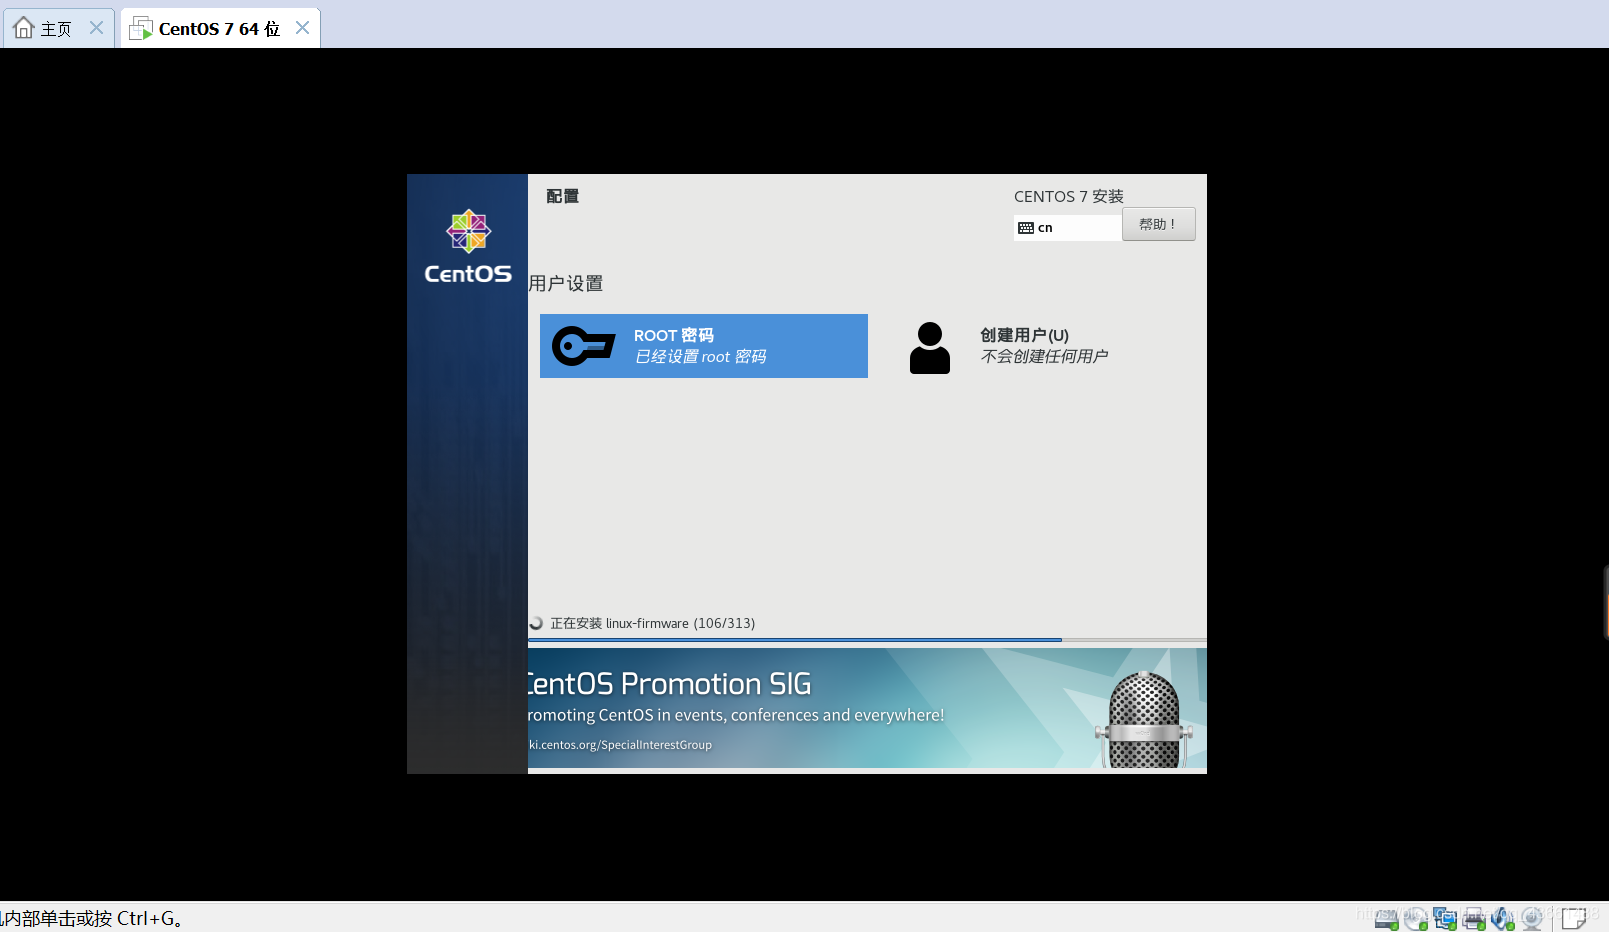
Task: Click the home icon on 主页 tab
Action: click(x=24, y=28)
